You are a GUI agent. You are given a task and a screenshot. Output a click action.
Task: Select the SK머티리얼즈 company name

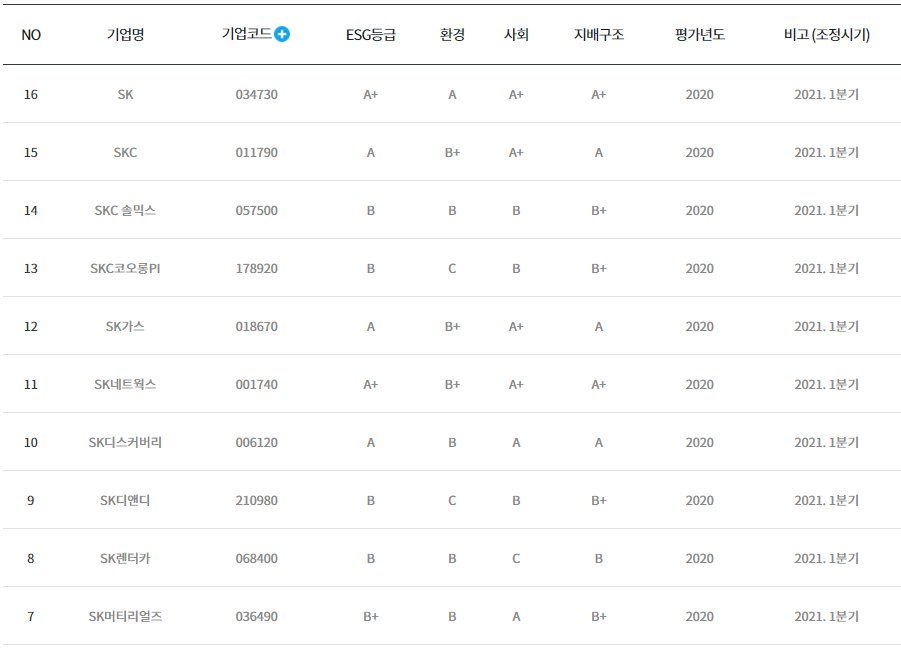(125, 616)
